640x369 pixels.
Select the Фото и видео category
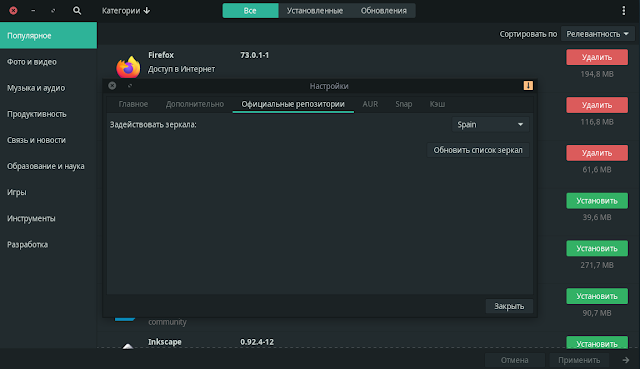click(48, 62)
